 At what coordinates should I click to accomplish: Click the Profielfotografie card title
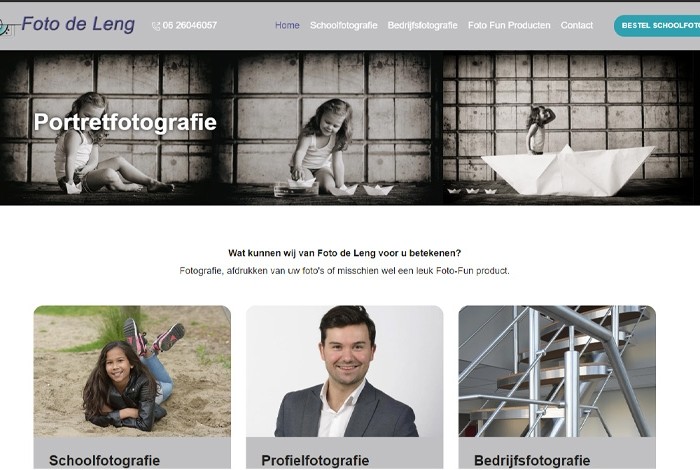pos(315,460)
